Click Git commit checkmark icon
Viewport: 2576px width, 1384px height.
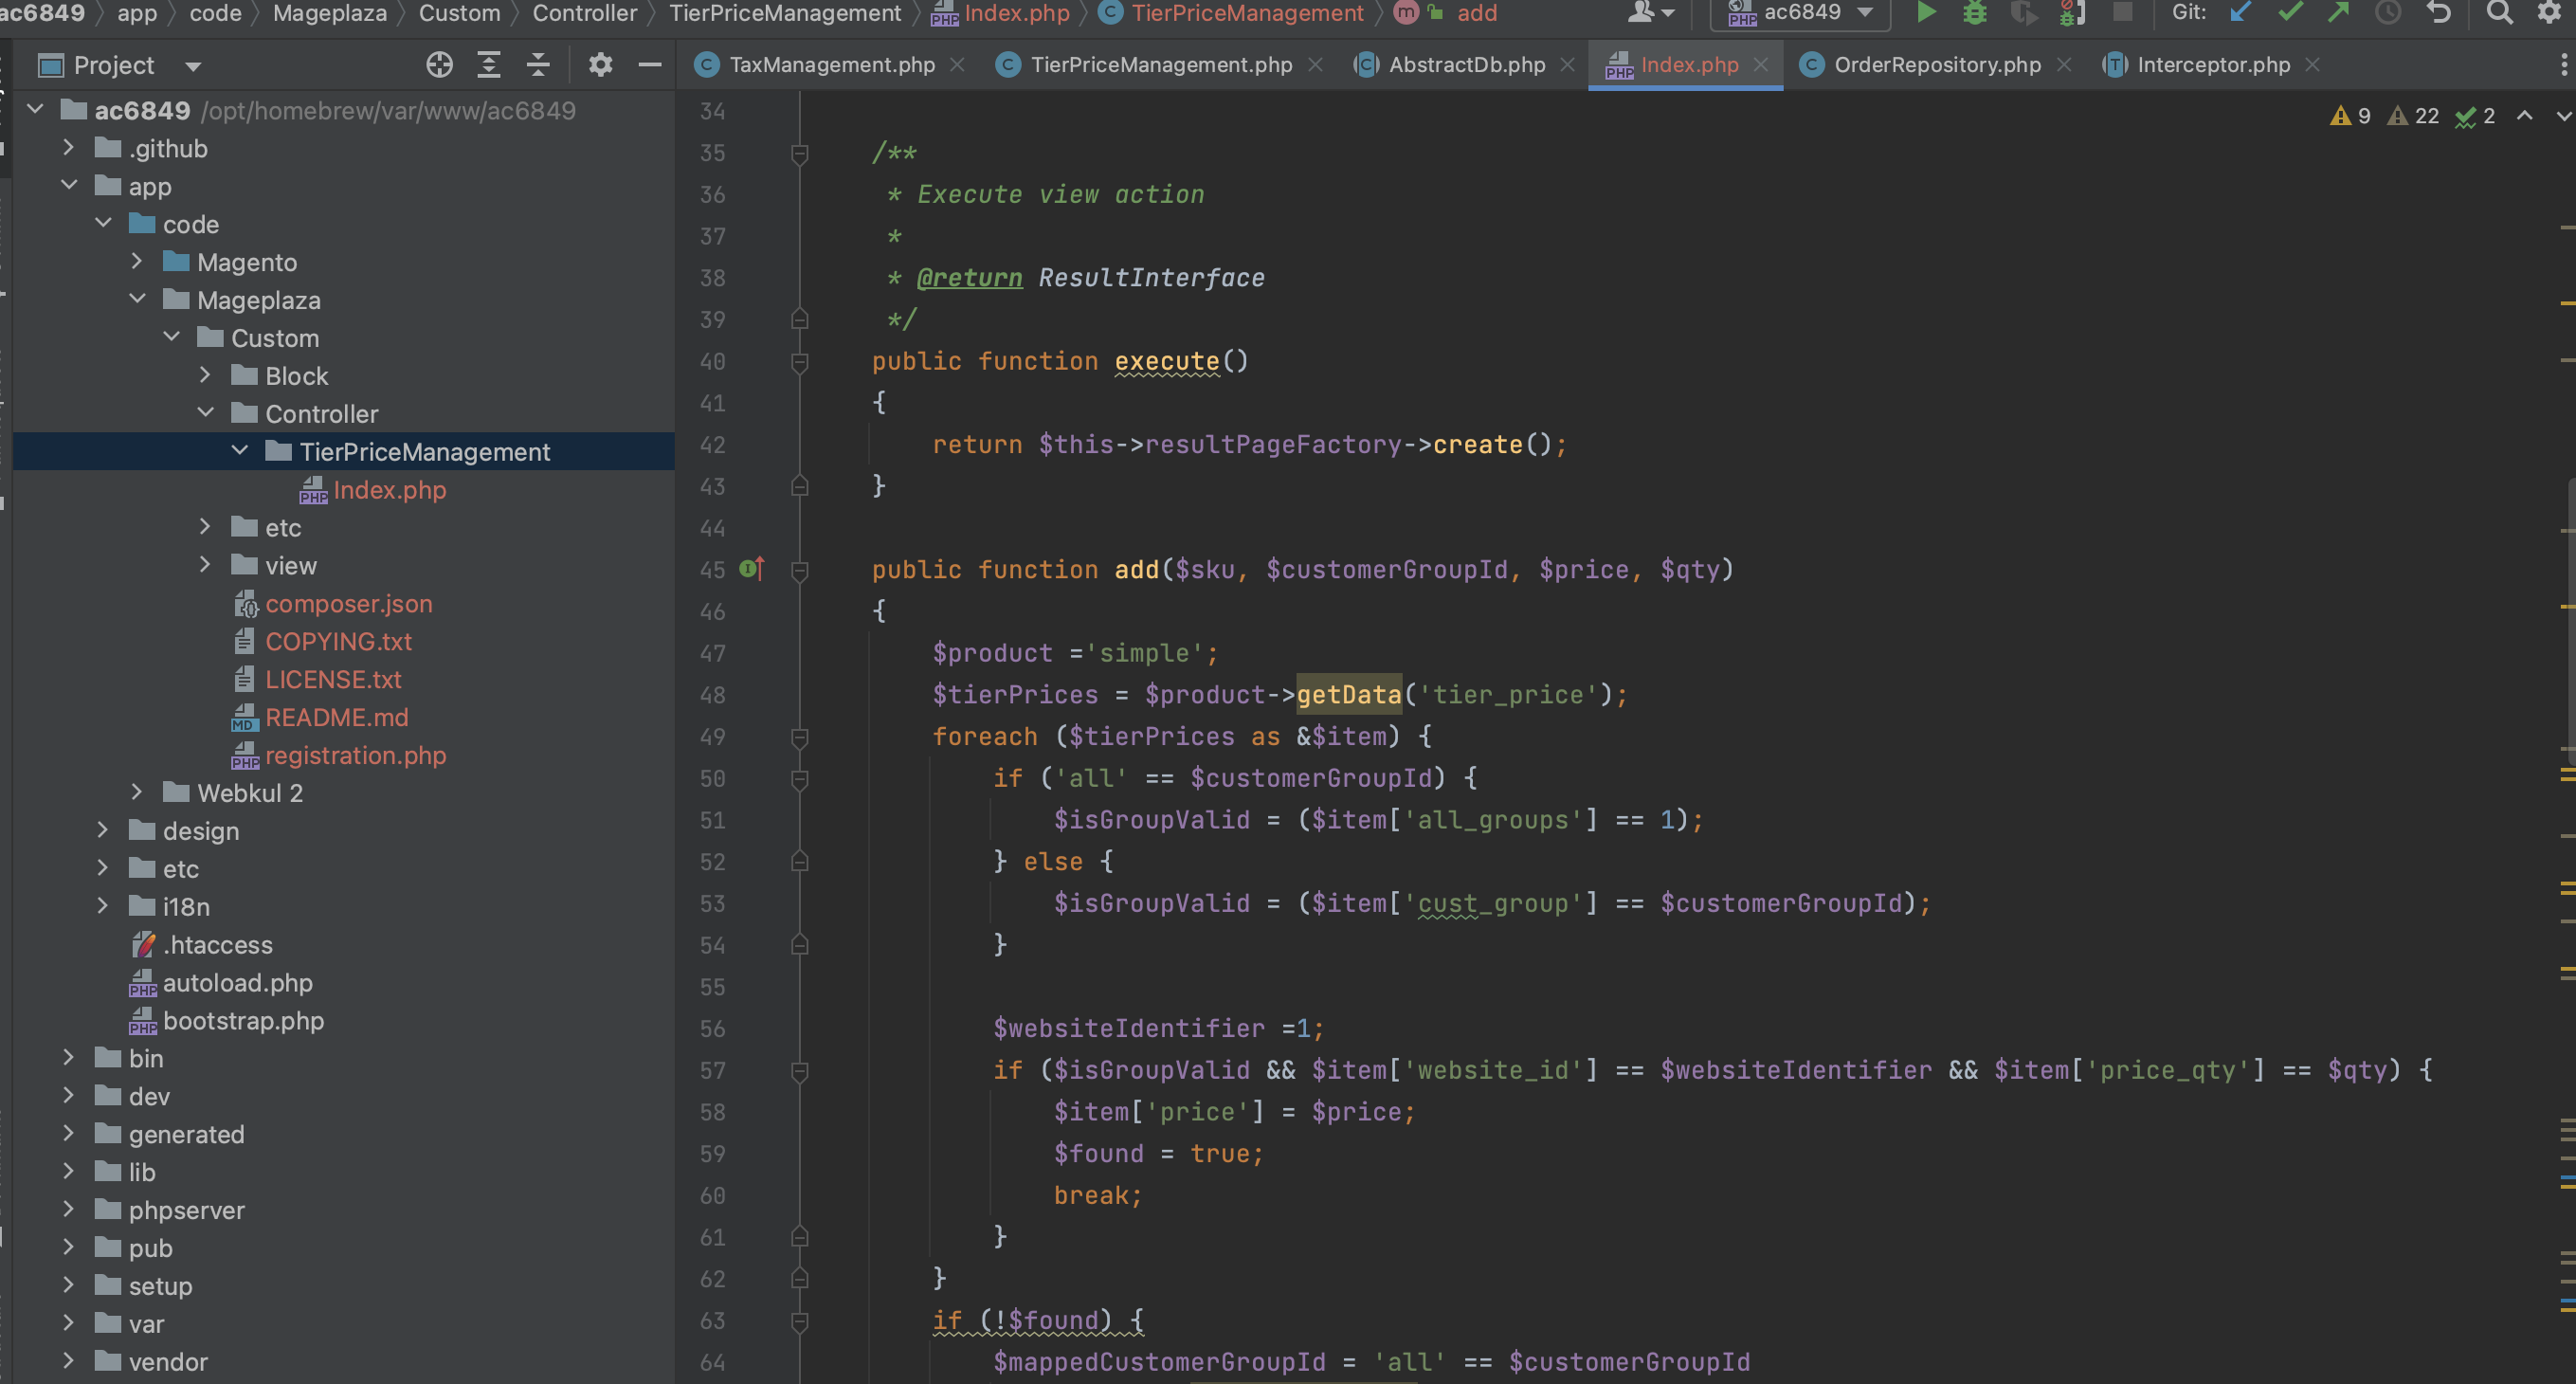coord(2289,13)
